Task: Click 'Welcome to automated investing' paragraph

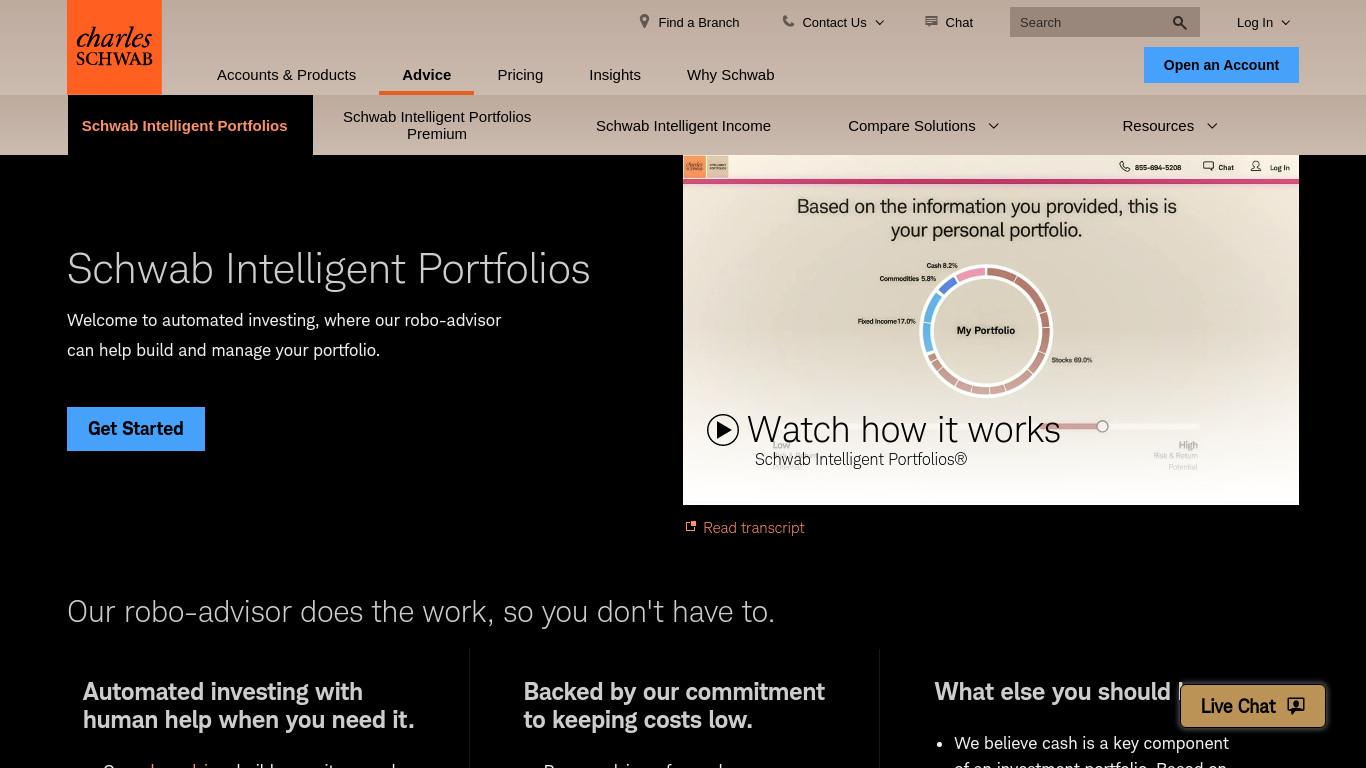Action: (x=284, y=335)
